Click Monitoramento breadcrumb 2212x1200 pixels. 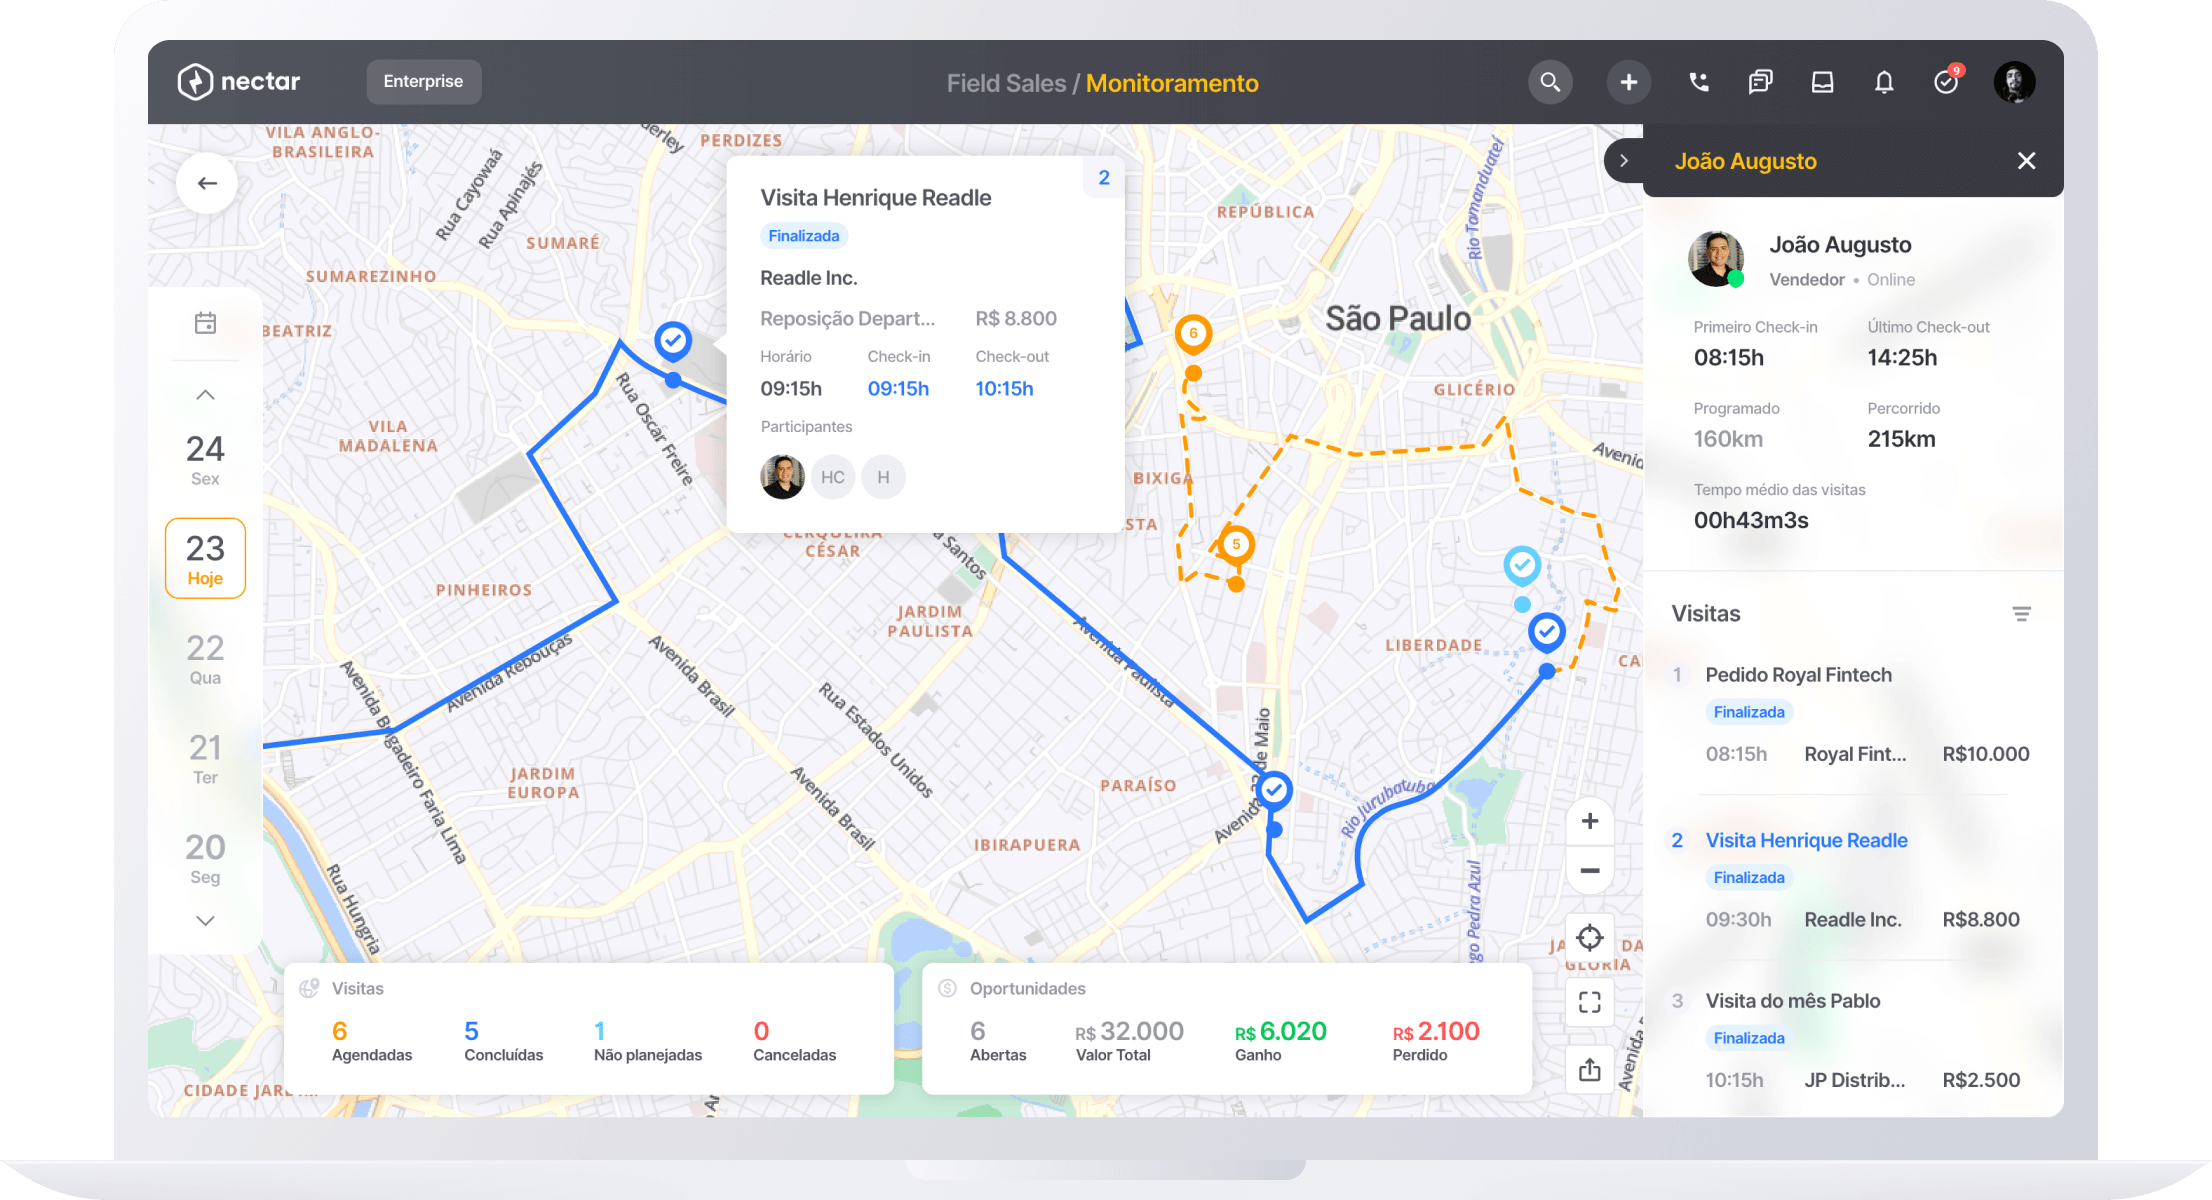[1172, 83]
